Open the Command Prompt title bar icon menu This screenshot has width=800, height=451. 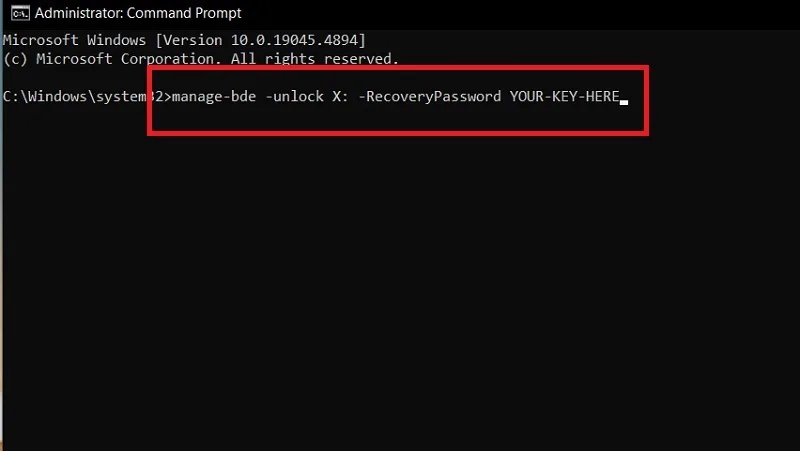pos(20,13)
